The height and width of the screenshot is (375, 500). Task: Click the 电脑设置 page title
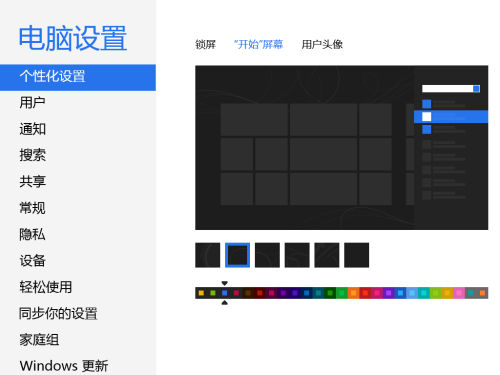(x=73, y=38)
